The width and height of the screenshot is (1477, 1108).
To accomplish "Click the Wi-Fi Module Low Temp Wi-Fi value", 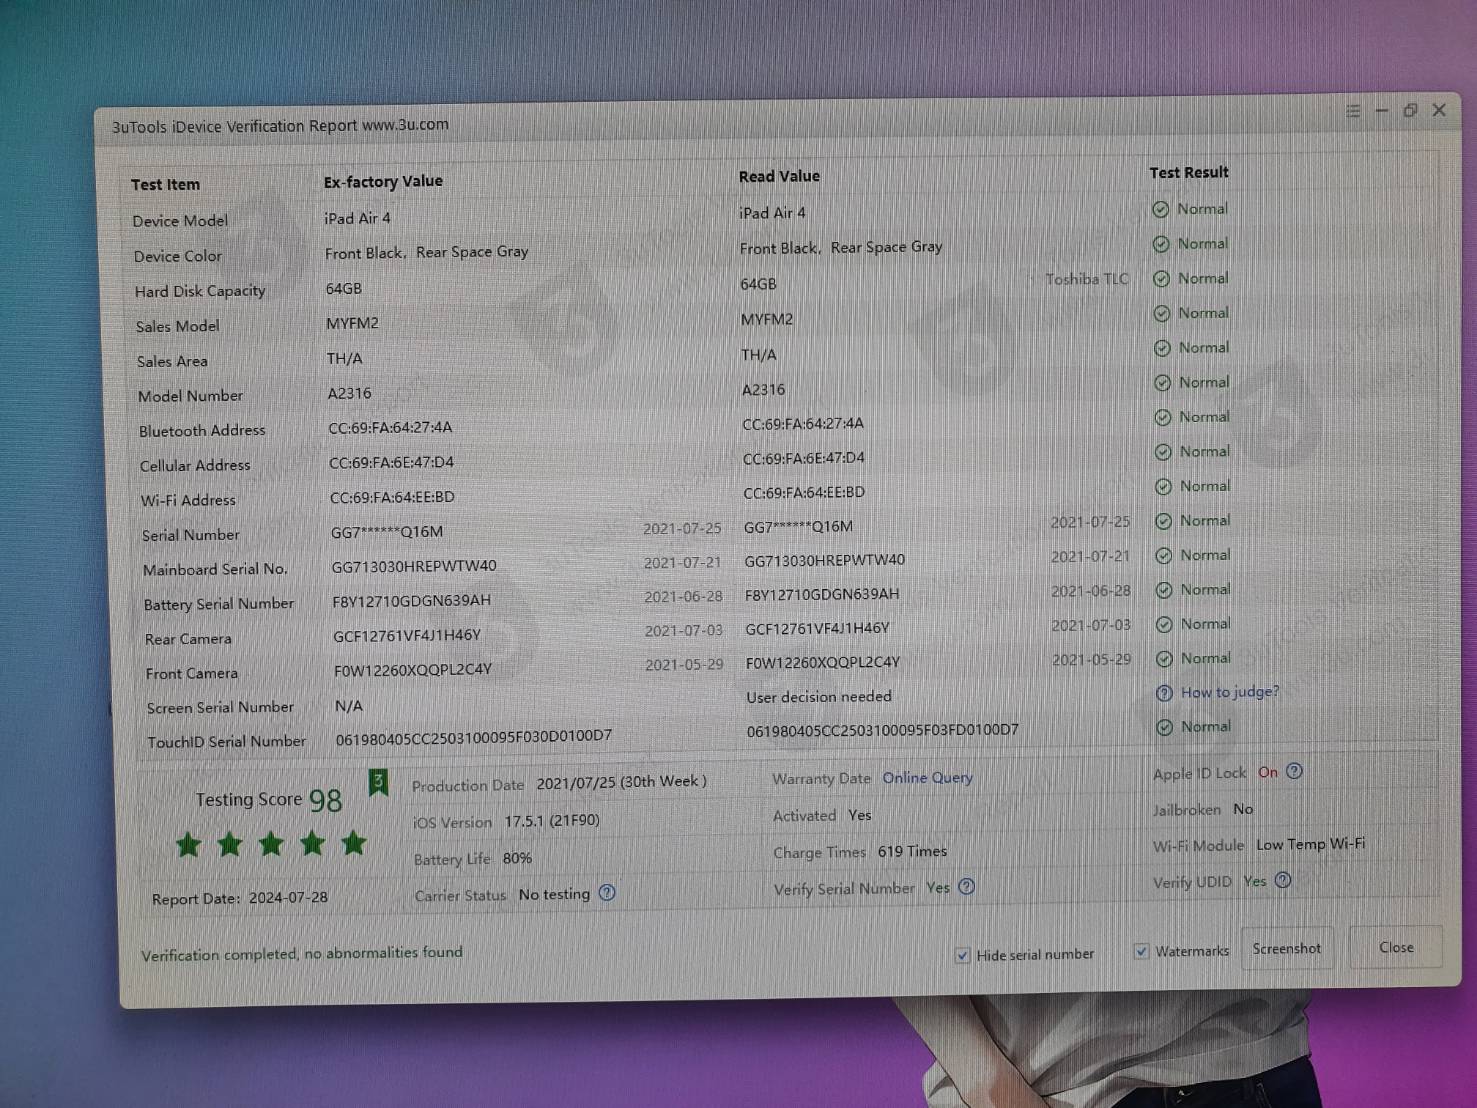I will tap(1310, 844).
